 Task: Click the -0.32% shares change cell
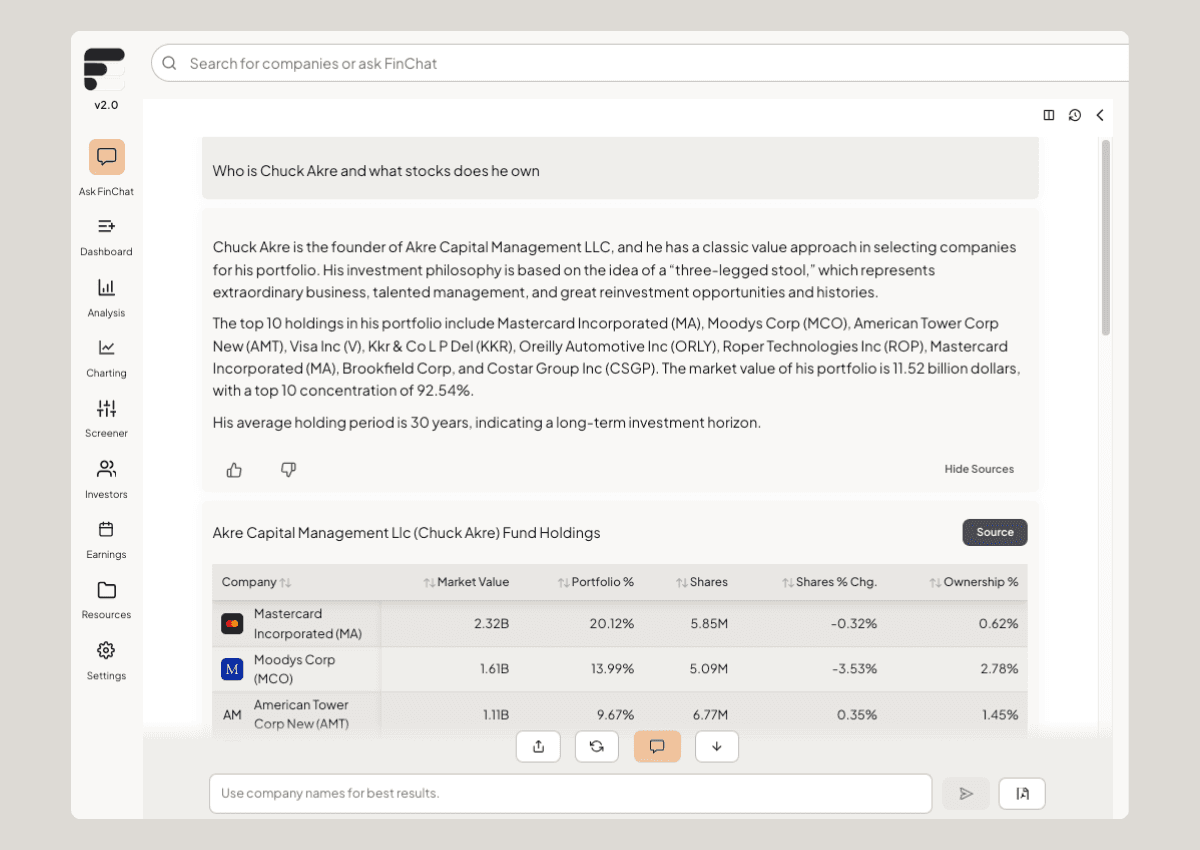(x=853, y=624)
